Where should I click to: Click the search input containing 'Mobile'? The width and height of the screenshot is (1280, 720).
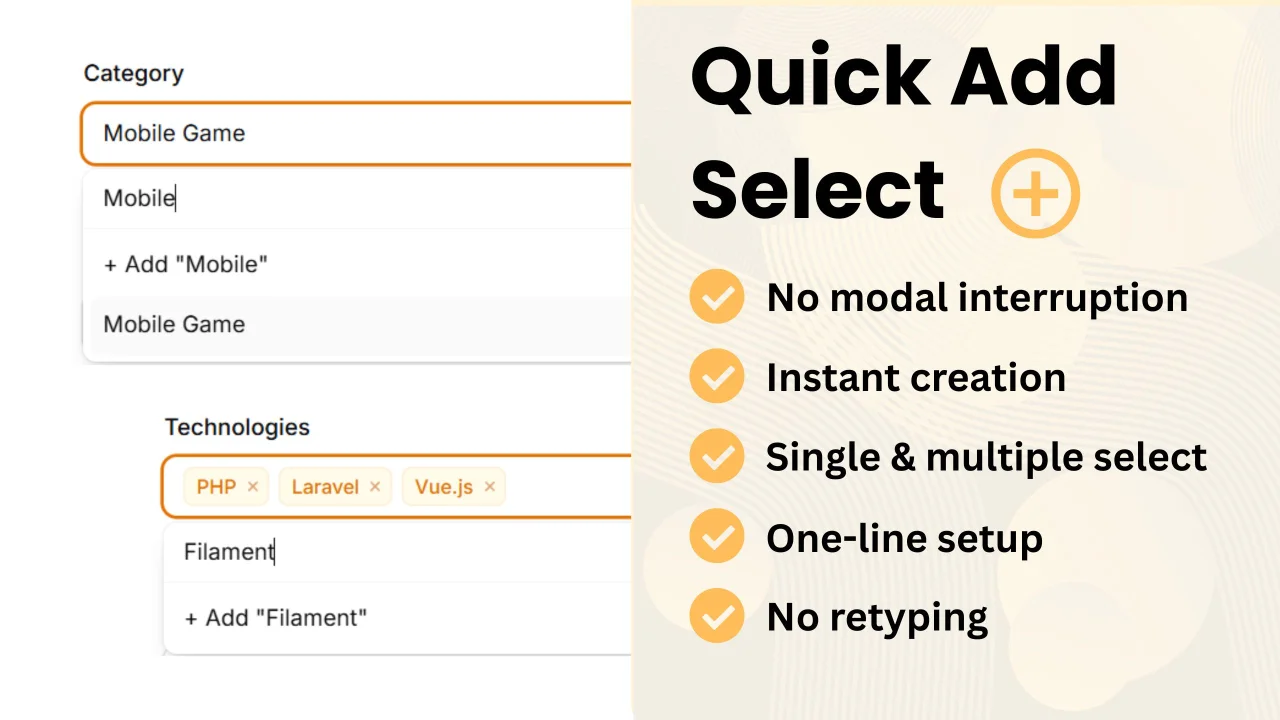coord(300,198)
